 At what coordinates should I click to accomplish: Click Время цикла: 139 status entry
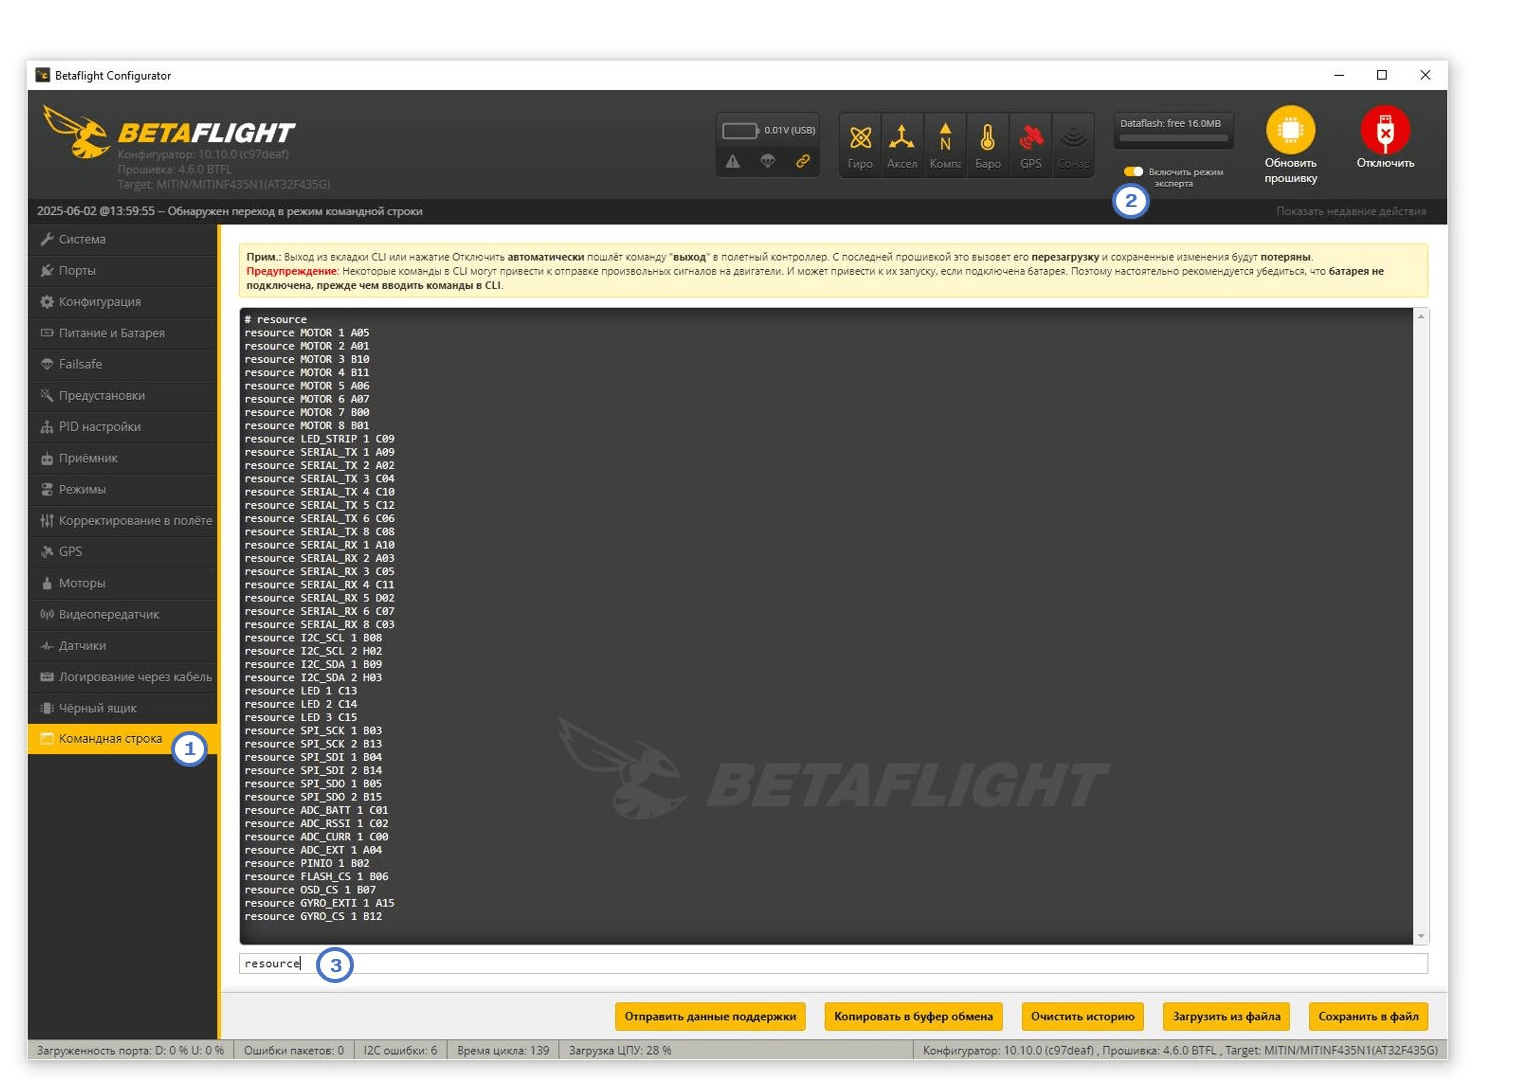coord(503,1050)
